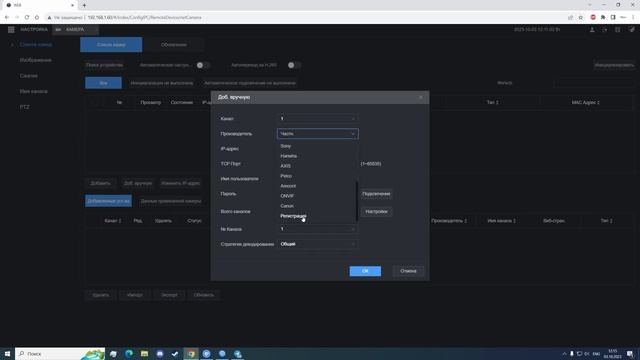This screenshot has height=360, width=640.
Task: Open PTZ in the sidebar
Action: 24,107
